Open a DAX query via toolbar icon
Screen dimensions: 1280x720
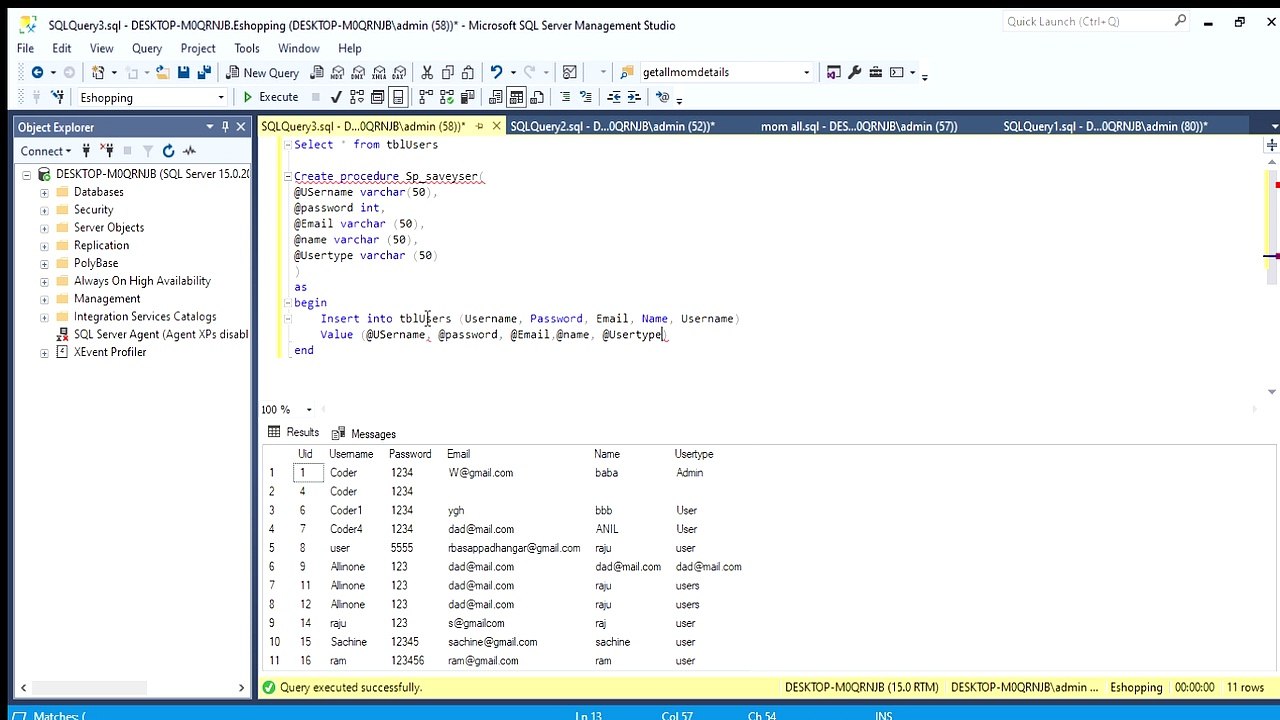399,72
